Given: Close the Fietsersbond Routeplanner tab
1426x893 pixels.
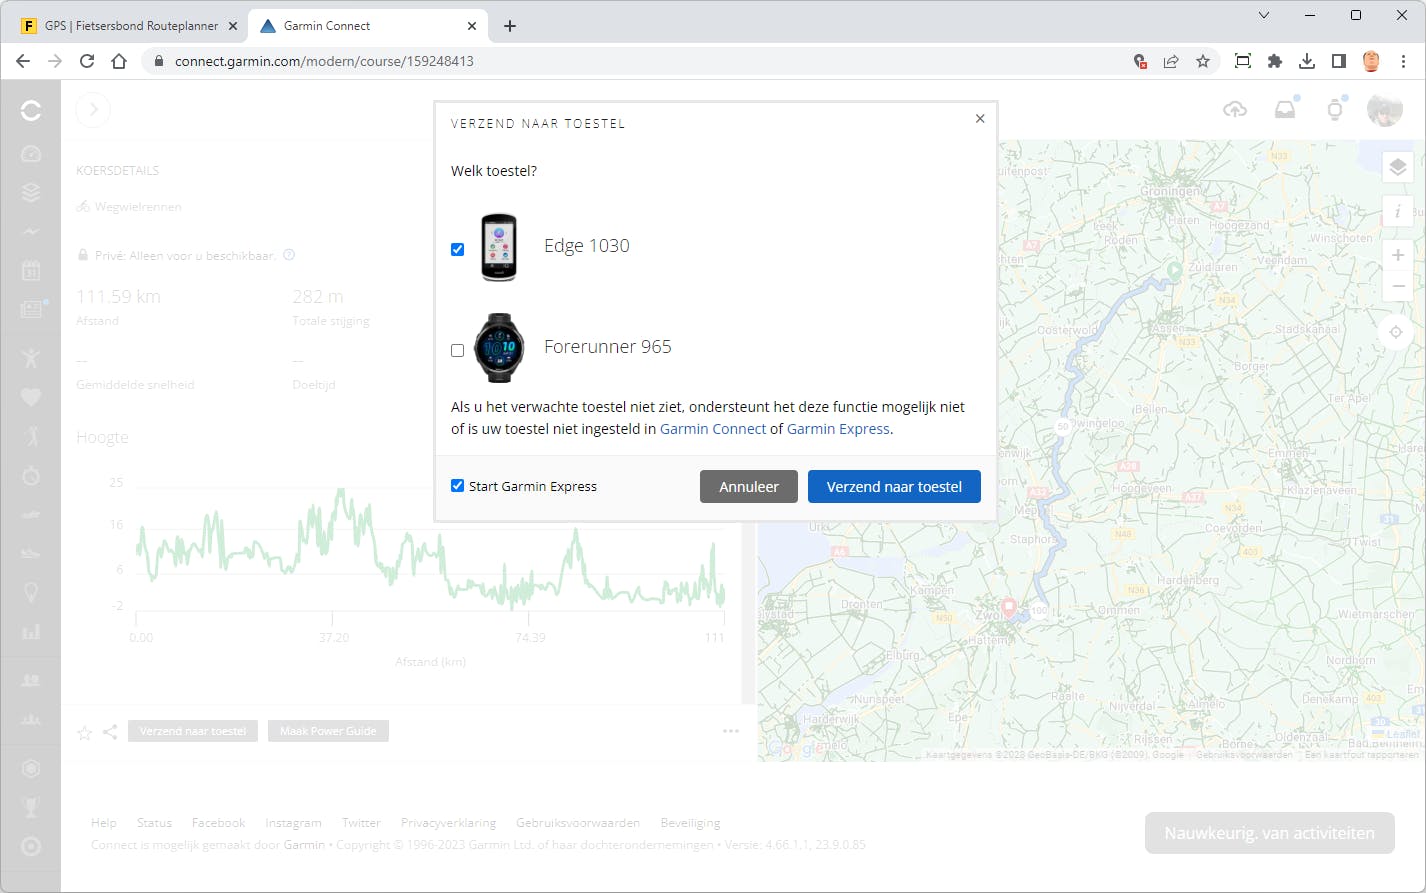Looking at the screenshot, I should coord(233,26).
